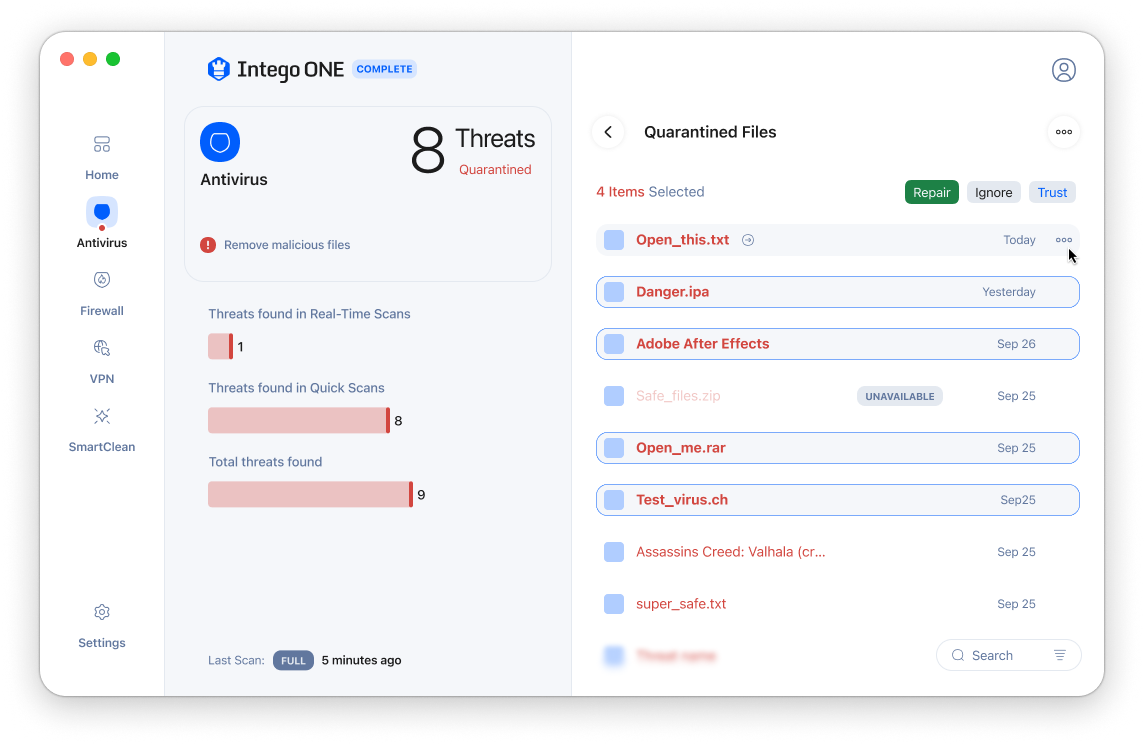Select Adobe After Effects file name

point(703,344)
